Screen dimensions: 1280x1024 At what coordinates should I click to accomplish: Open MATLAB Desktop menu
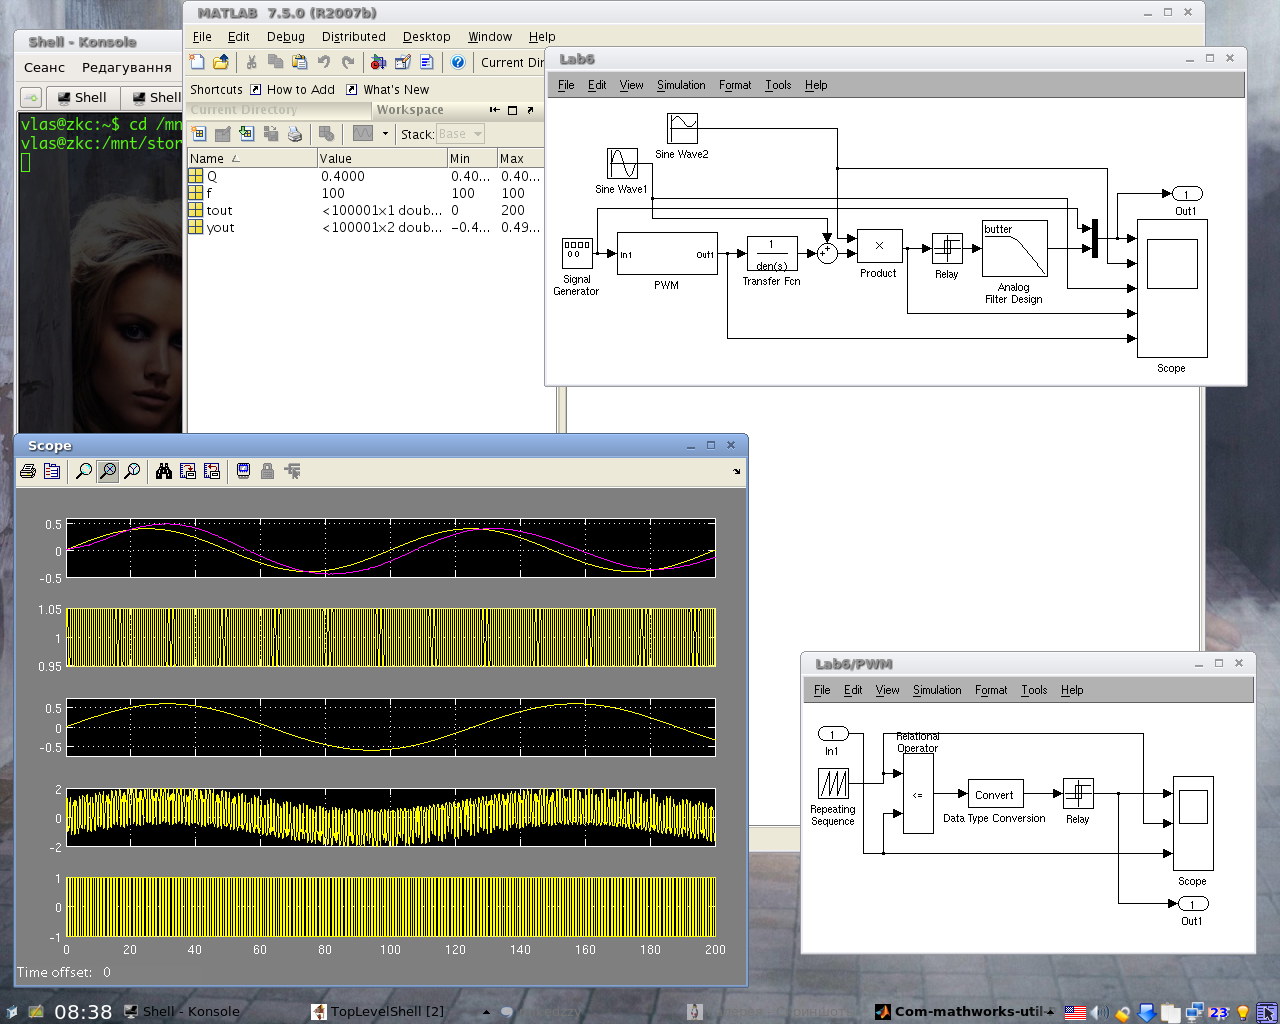[x=426, y=37]
